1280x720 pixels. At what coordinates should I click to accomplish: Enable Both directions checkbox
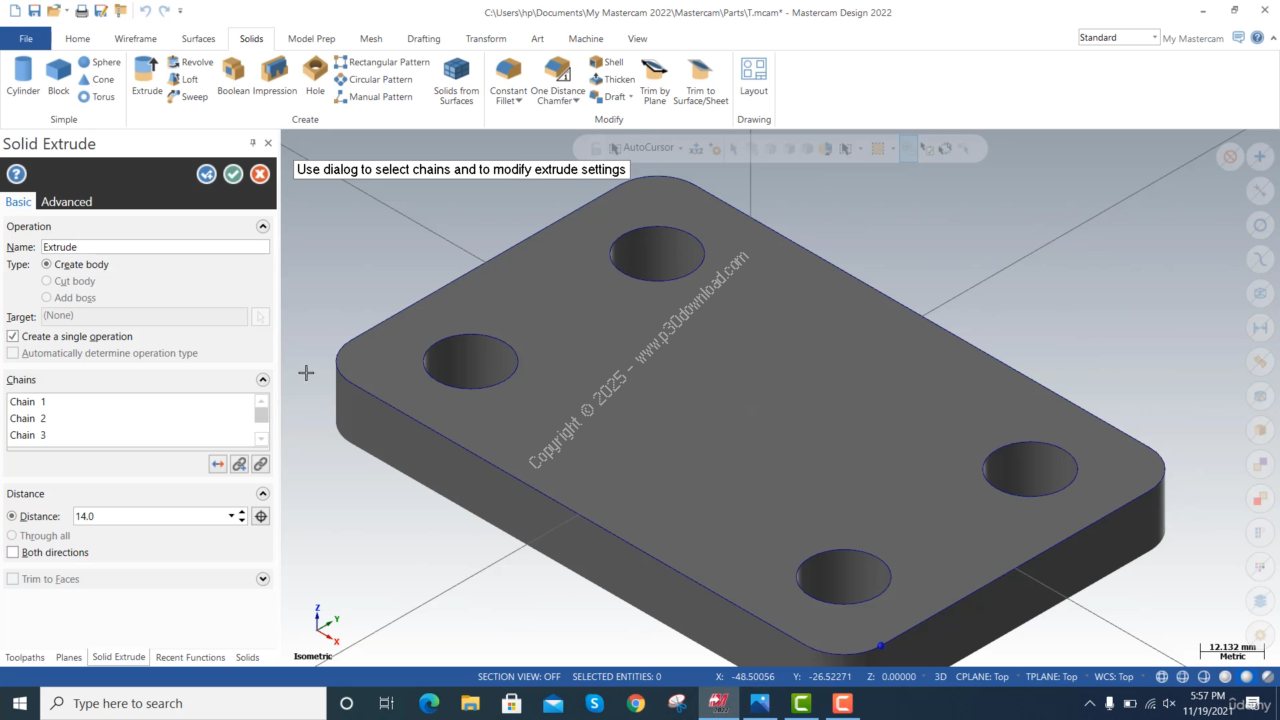13,552
